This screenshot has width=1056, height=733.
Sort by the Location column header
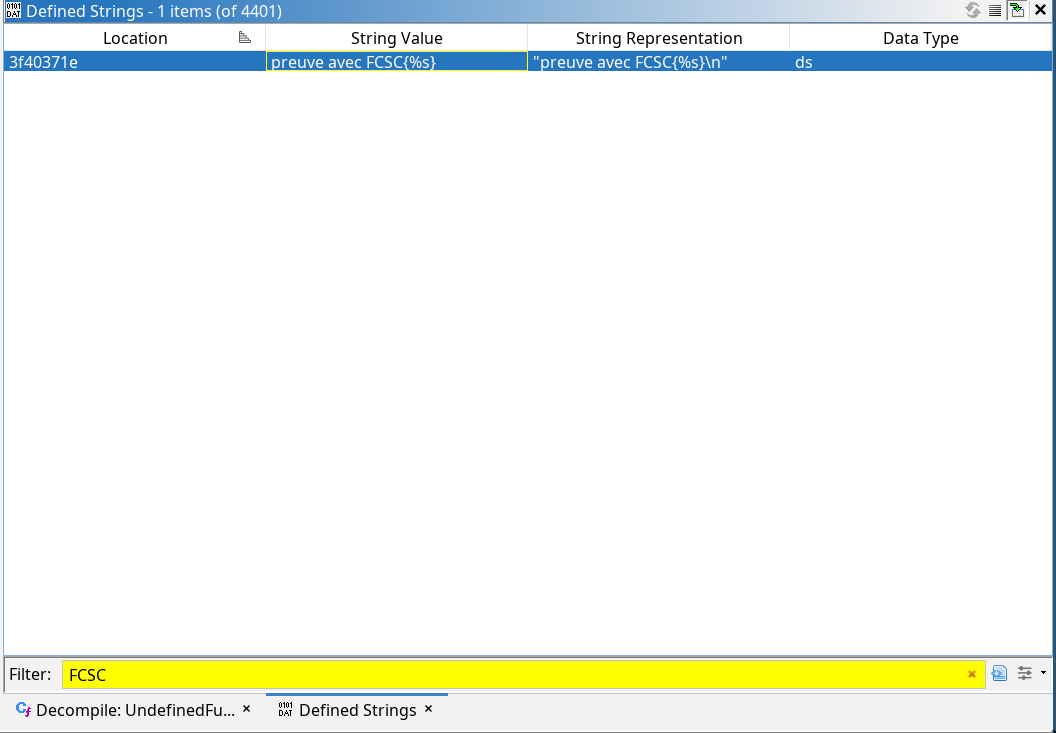tap(135, 38)
